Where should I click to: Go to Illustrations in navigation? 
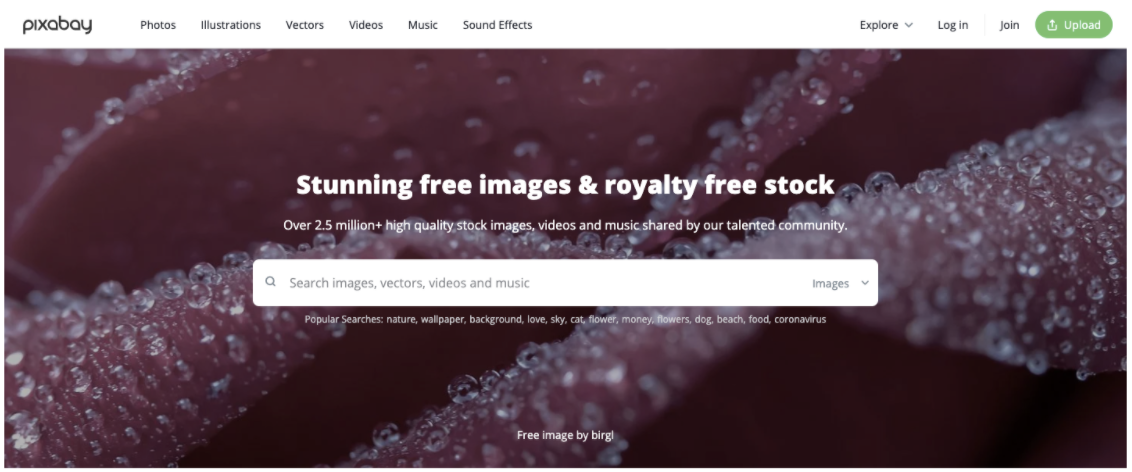(x=231, y=25)
